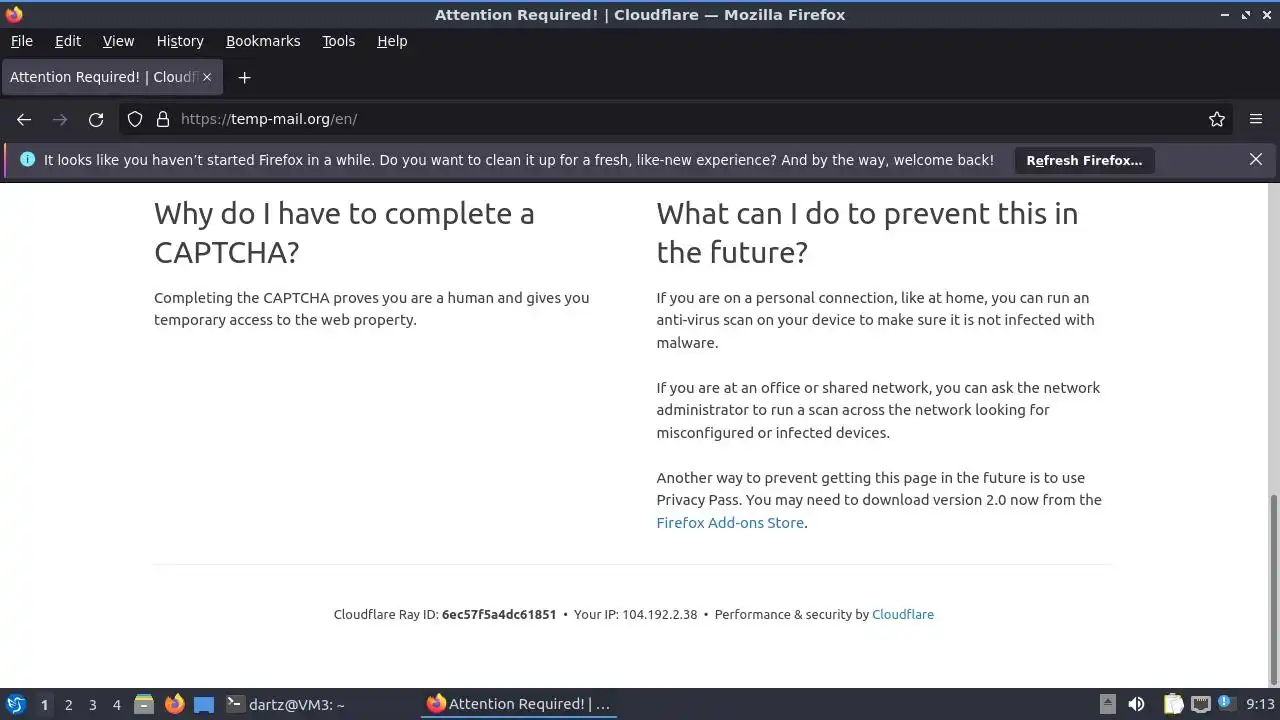Open the volume speaker tray icon
The image size is (1280, 720).
(x=1136, y=704)
